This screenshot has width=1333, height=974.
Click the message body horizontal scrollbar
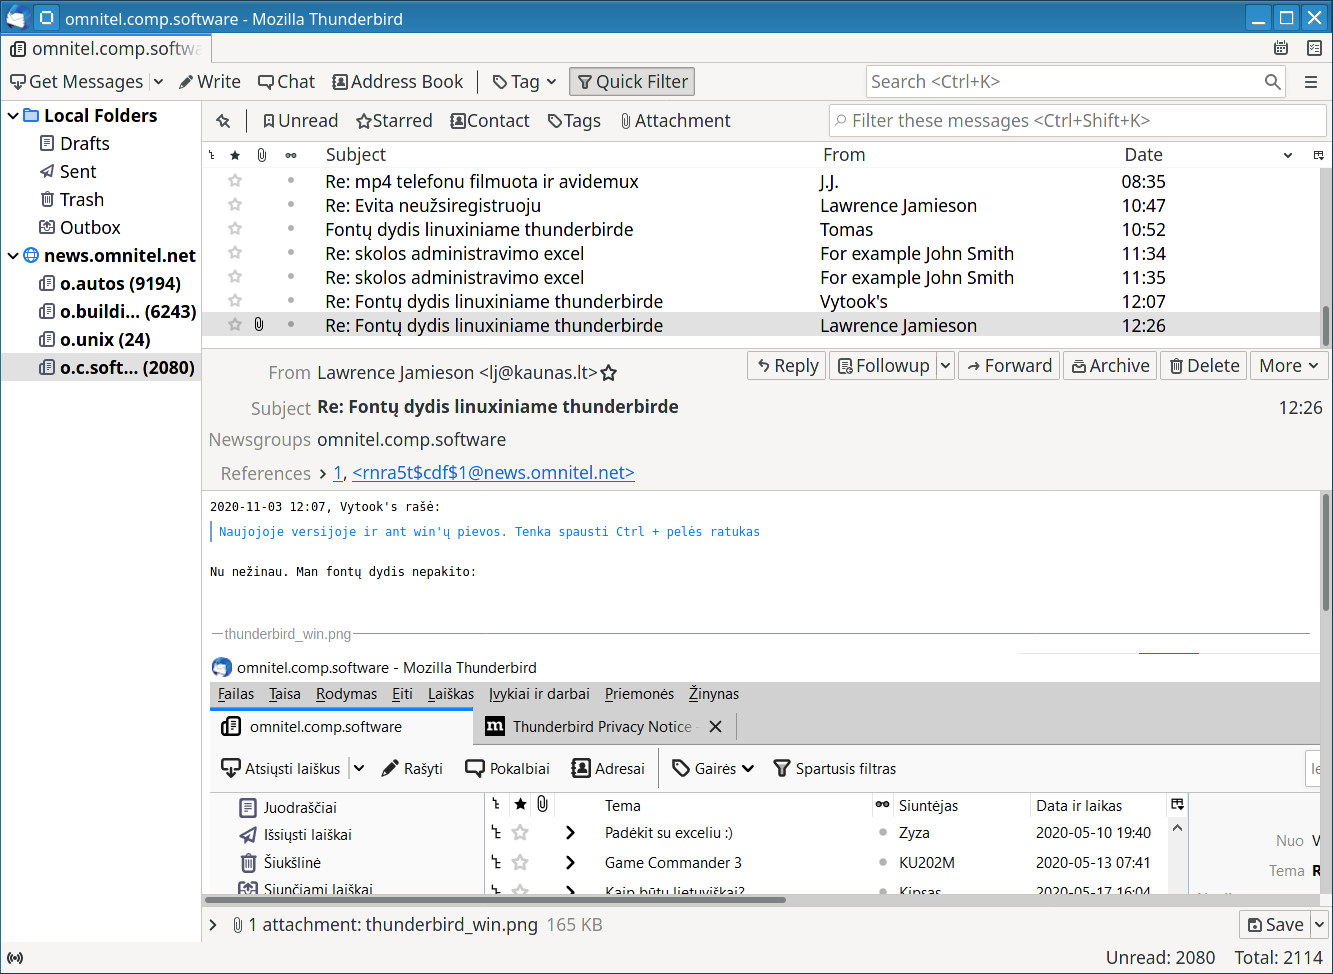point(496,899)
